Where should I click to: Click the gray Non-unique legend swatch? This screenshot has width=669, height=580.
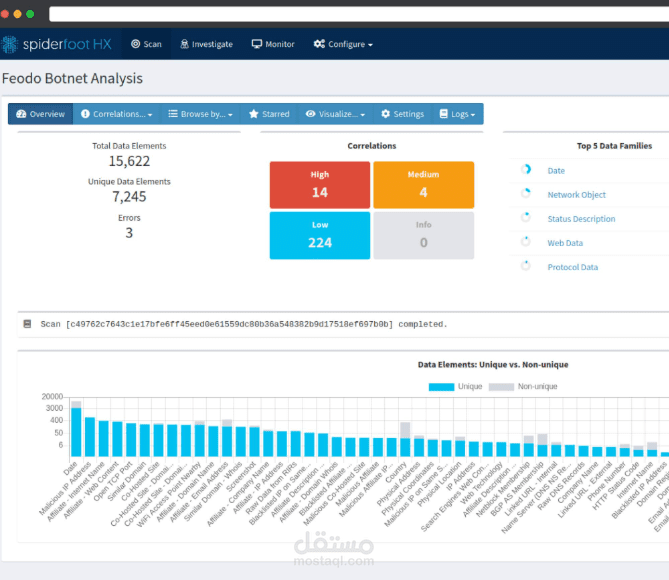501,387
